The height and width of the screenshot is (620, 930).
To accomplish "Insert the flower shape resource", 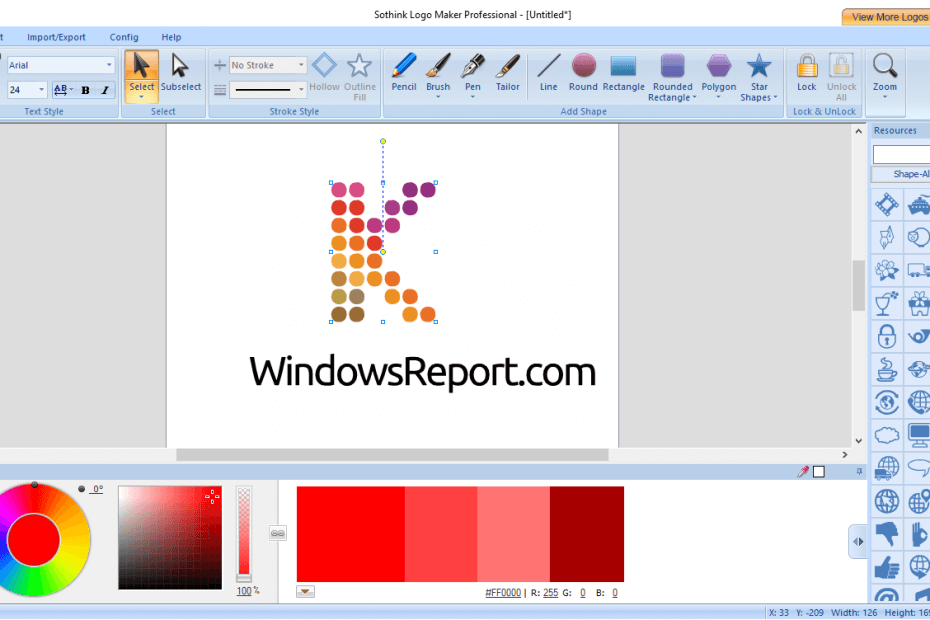I will click(887, 270).
